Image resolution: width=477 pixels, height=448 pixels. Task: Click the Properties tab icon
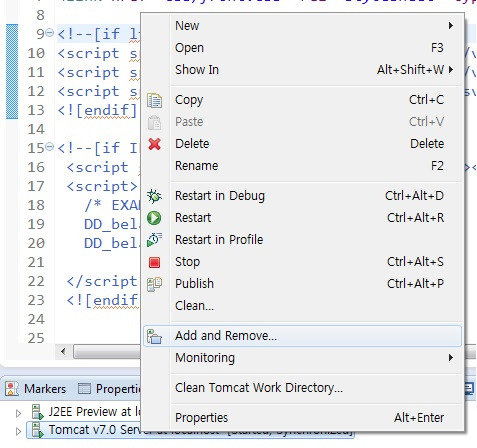[84, 389]
